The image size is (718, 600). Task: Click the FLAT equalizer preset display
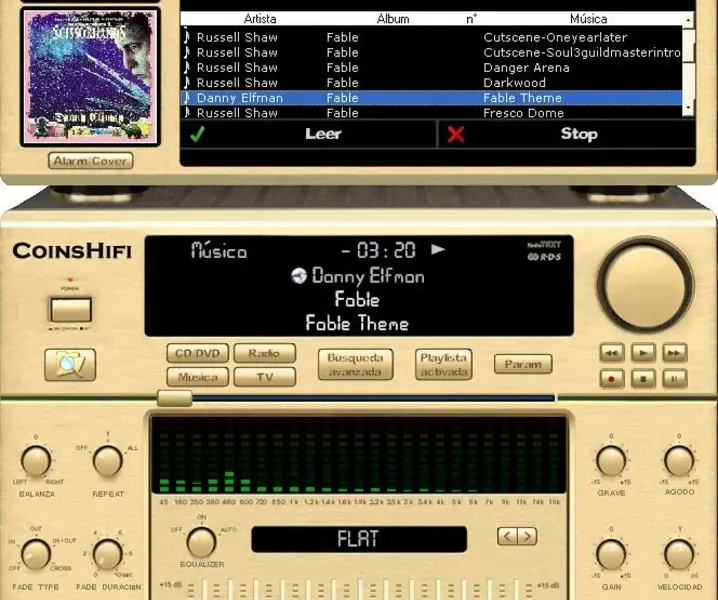point(359,539)
